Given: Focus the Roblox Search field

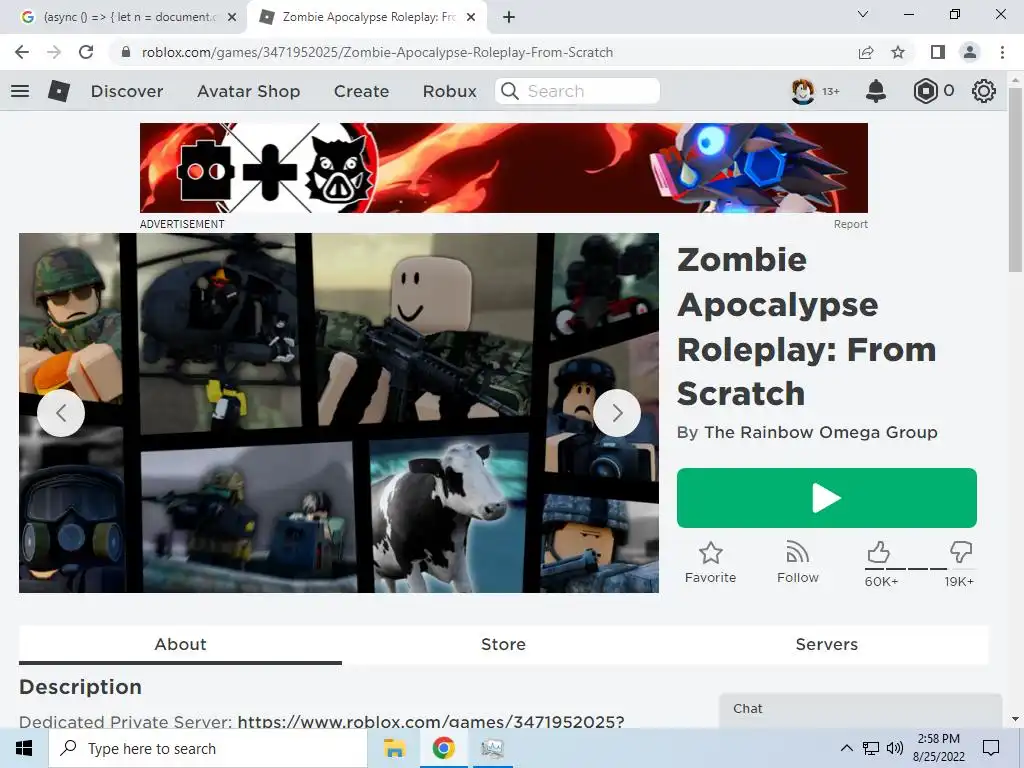Looking at the screenshot, I should 577,91.
